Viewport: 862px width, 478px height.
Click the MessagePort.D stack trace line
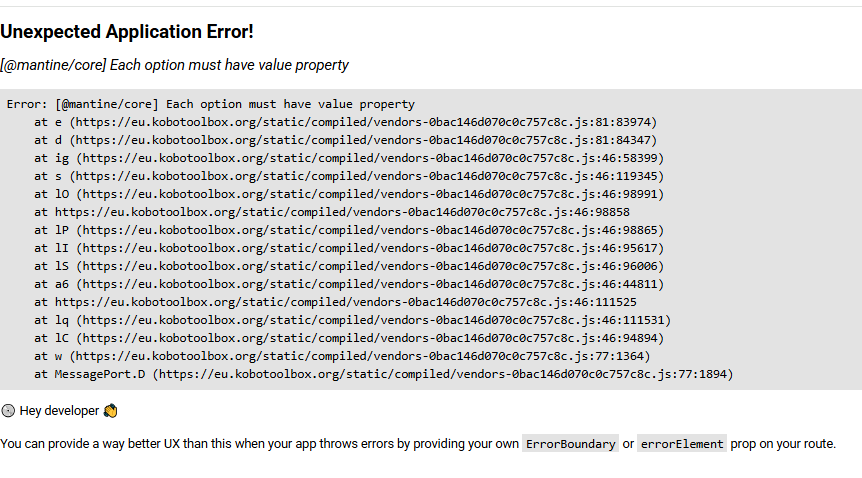click(384, 374)
